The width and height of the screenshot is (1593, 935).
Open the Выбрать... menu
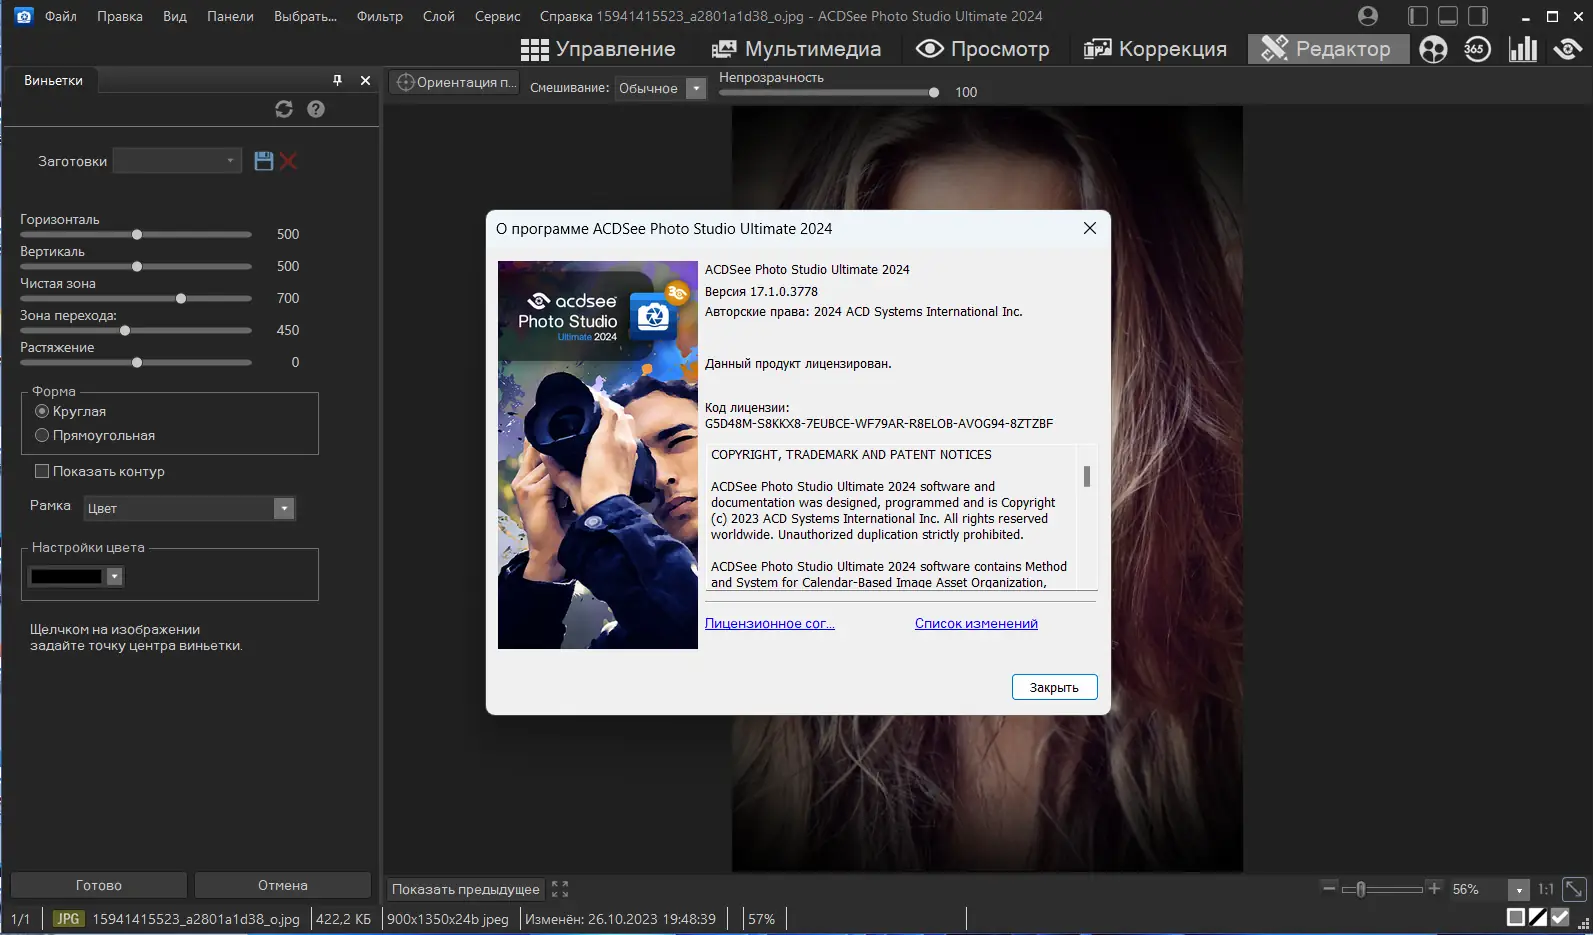click(306, 16)
